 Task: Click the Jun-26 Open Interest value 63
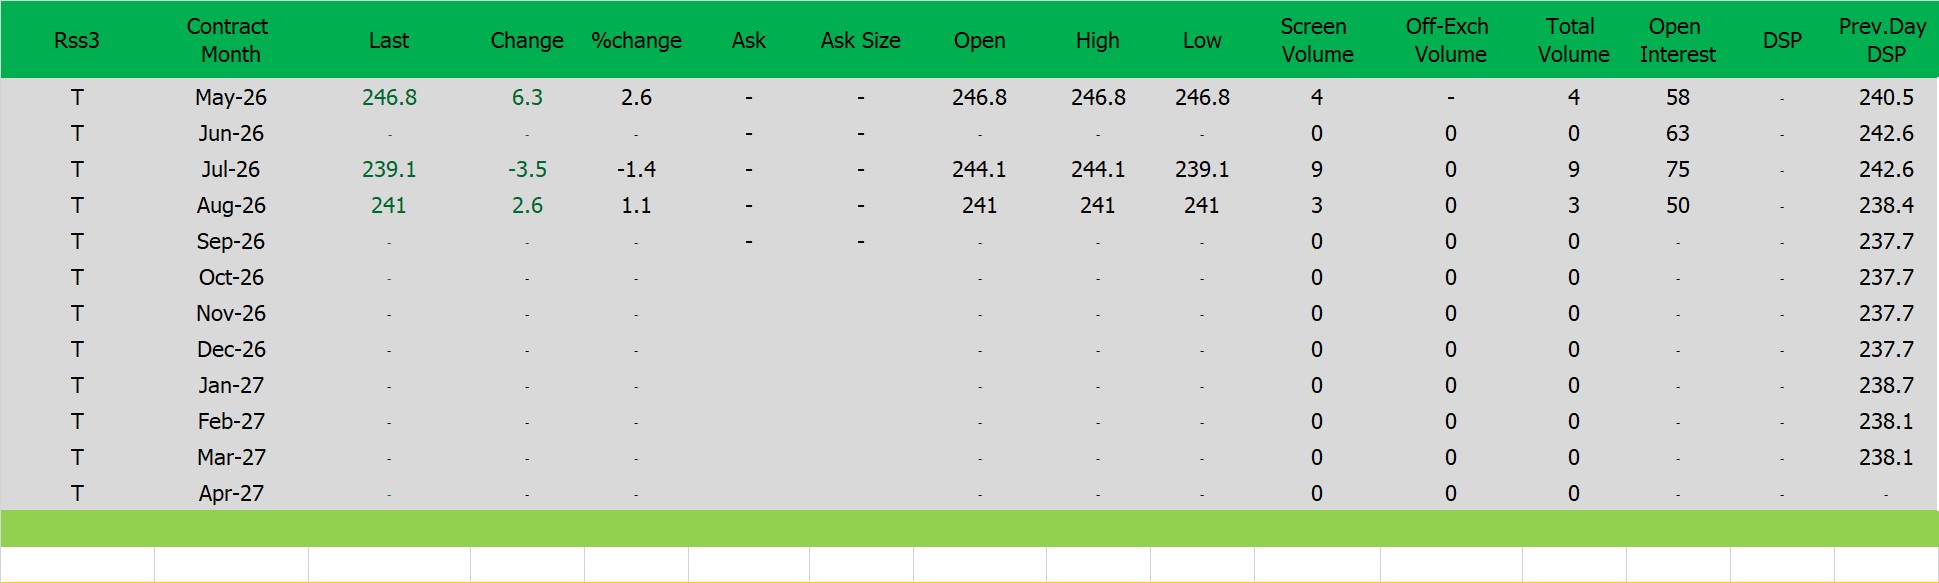pyautogui.click(x=1677, y=133)
